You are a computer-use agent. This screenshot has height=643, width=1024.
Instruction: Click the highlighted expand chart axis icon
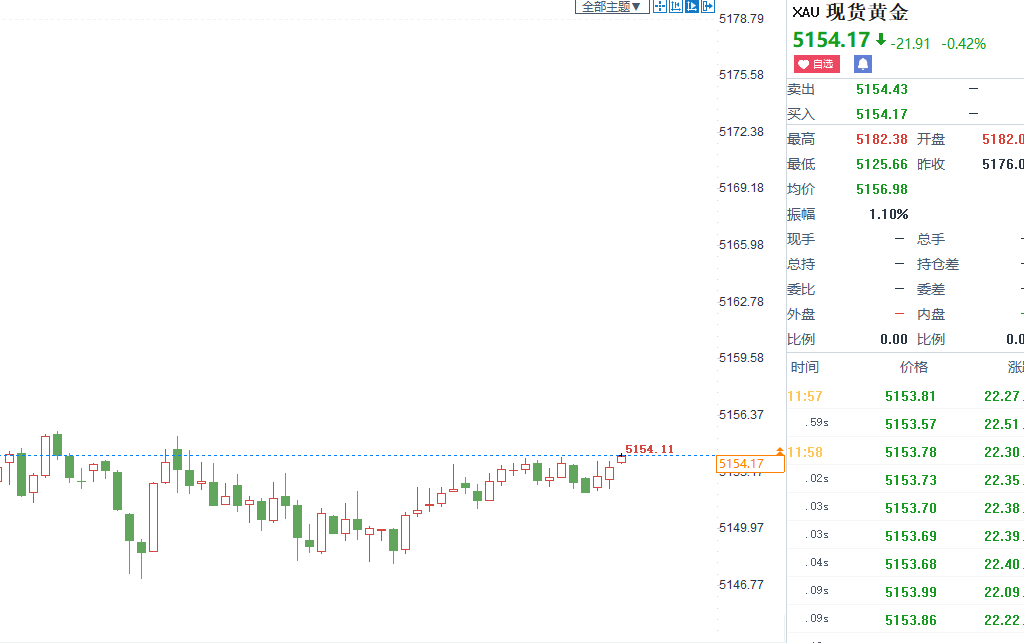pos(692,7)
